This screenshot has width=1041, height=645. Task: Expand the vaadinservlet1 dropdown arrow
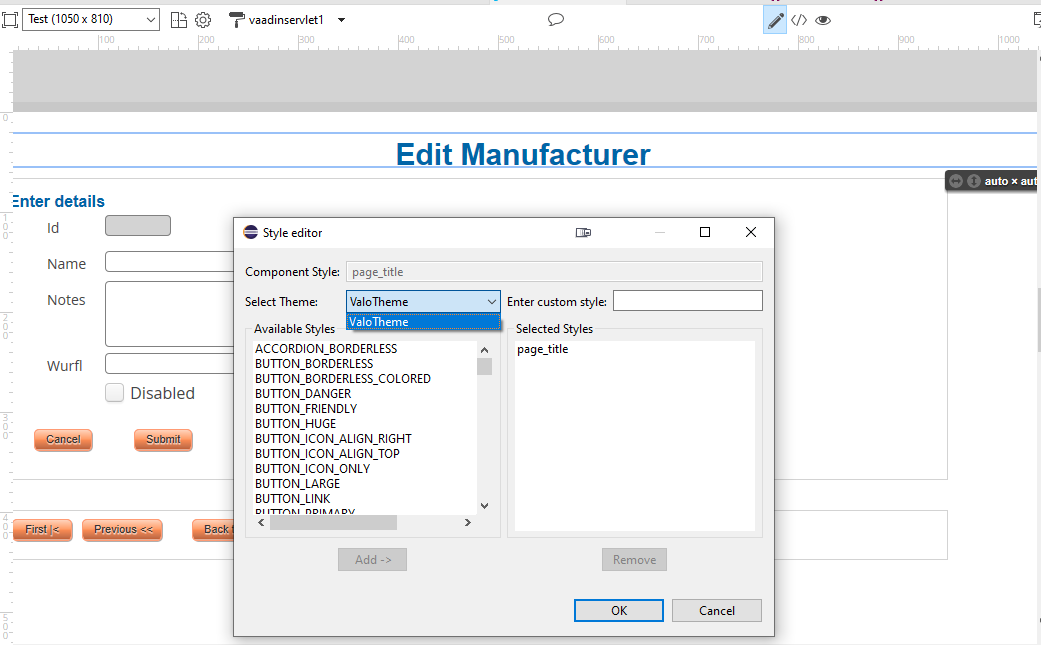pos(342,20)
